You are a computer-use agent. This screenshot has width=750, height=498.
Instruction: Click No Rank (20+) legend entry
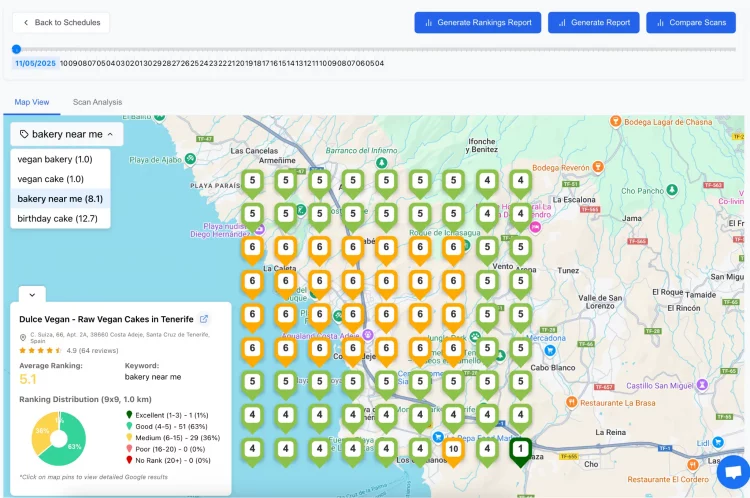tap(168, 460)
